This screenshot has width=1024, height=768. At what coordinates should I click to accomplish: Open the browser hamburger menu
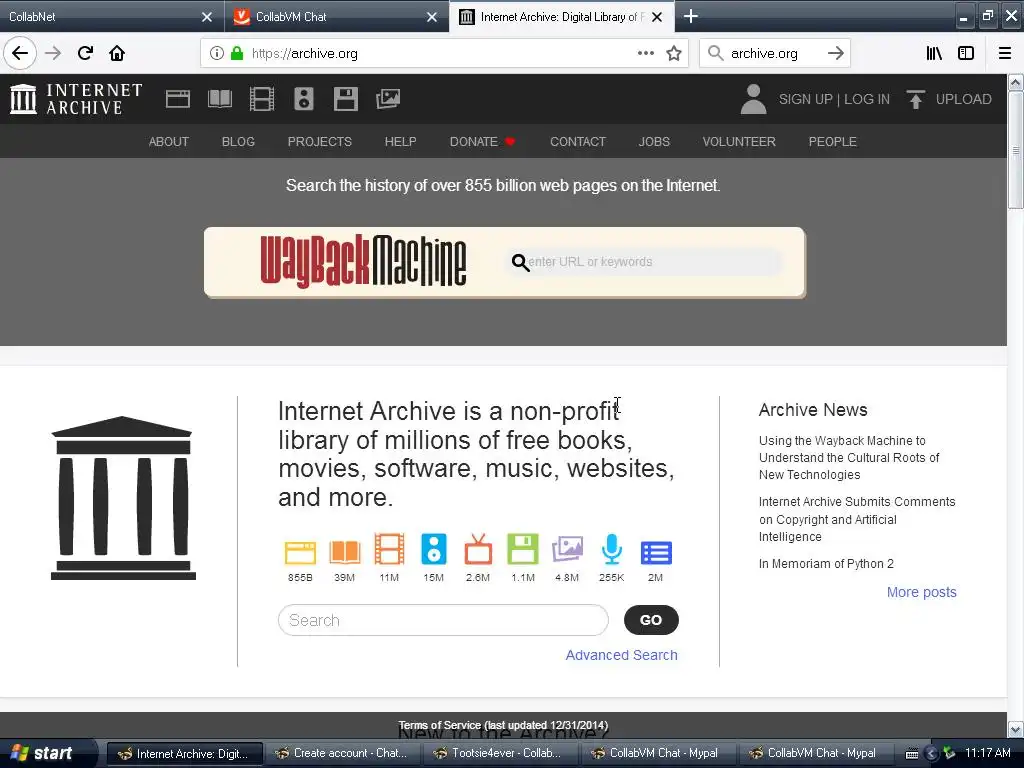click(x=1004, y=53)
